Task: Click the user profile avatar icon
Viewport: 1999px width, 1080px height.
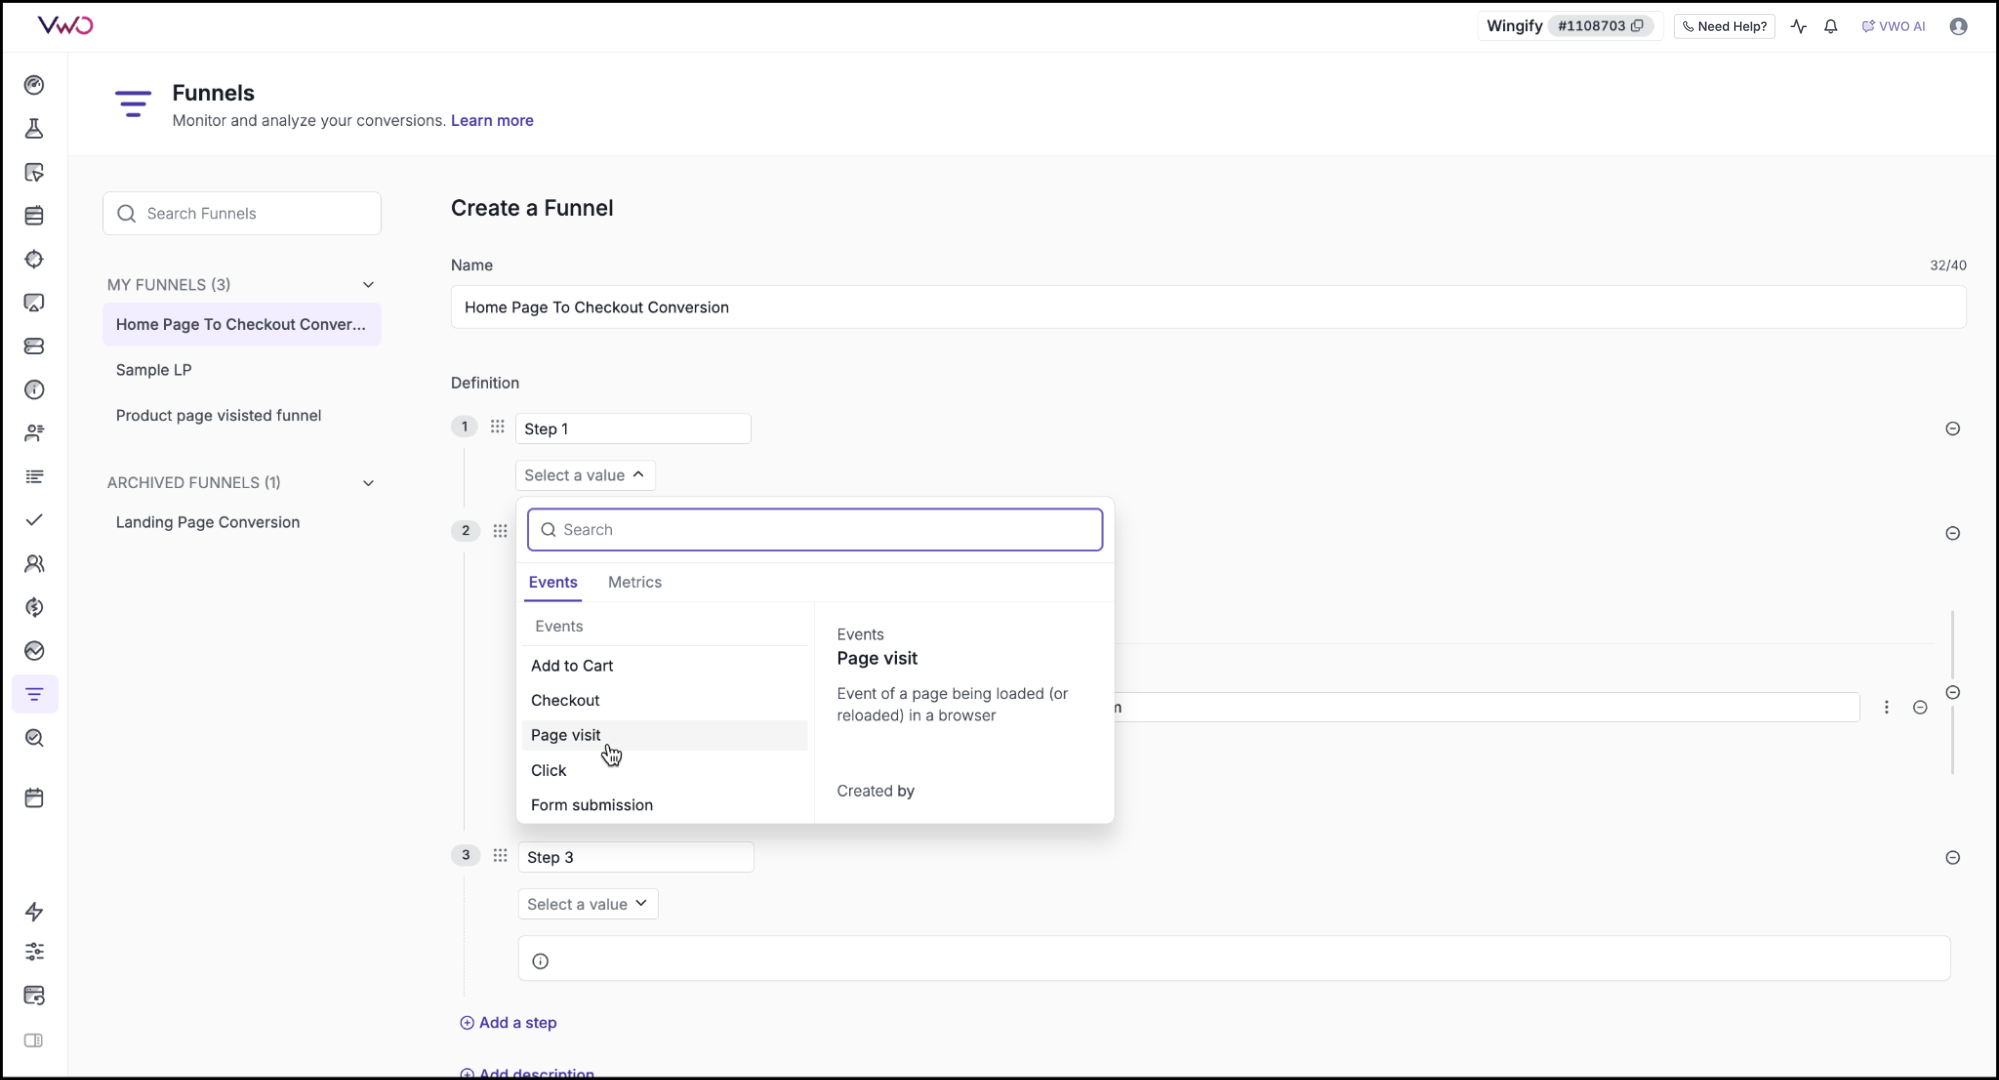Action: click(x=1958, y=27)
